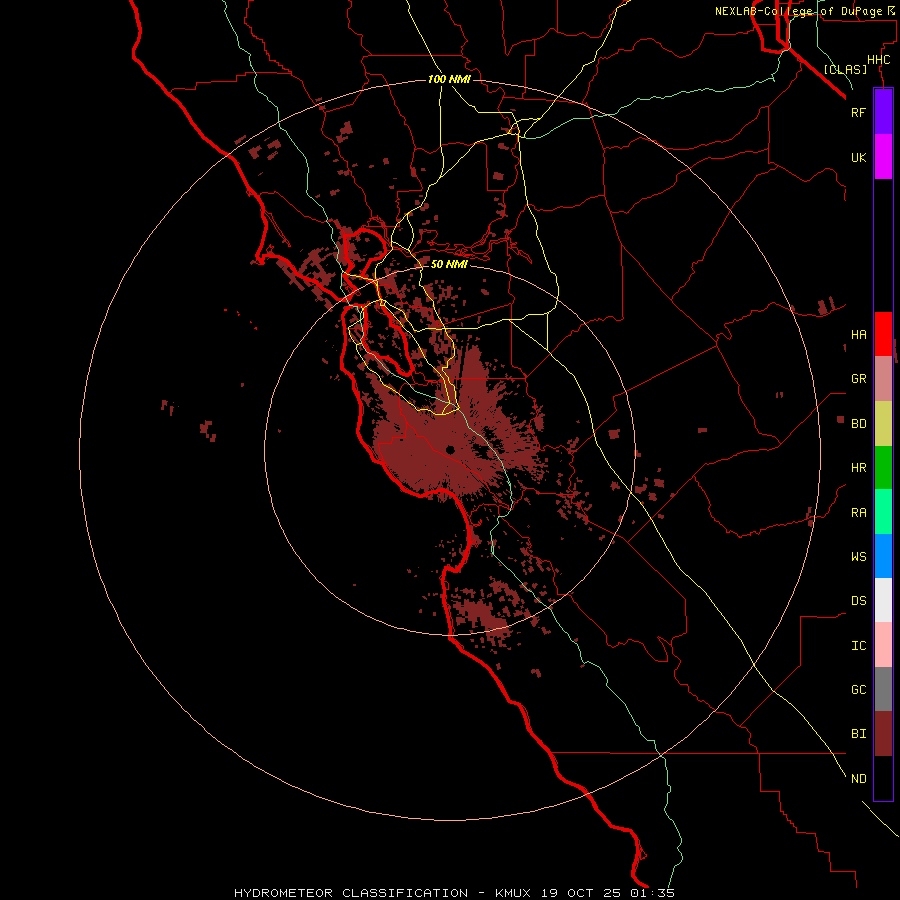The image size is (900, 900).
Task: Click the BI legend label
Action: coord(858,734)
